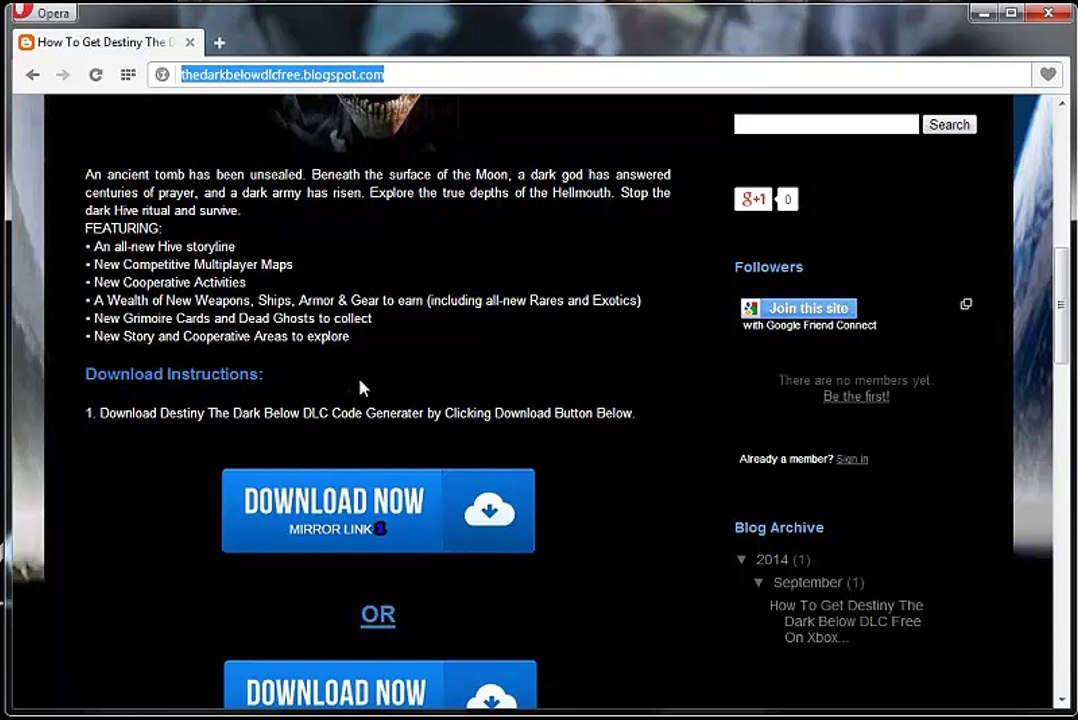The width and height of the screenshot is (1078, 720).
Task: Click the blog search input box
Action: 826,124
